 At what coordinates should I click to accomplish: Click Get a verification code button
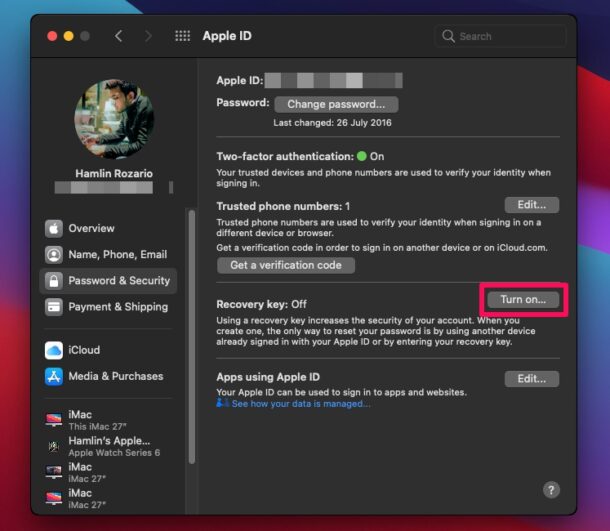(286, 265)
